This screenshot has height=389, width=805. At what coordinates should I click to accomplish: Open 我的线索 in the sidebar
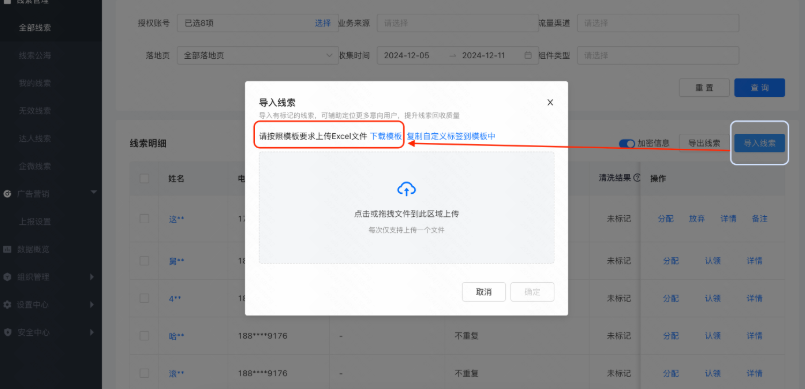[35, 83]
